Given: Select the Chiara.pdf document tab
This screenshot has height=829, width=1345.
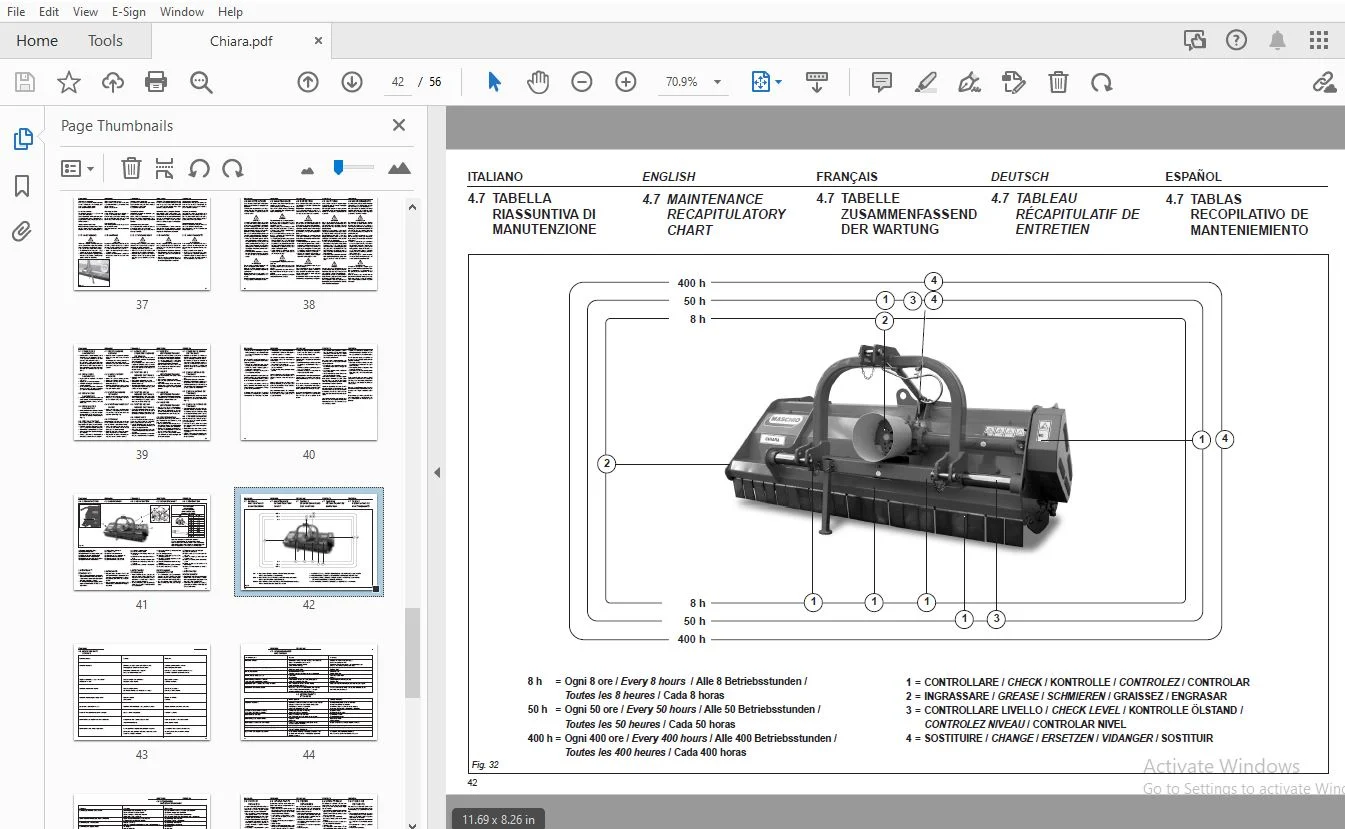Looking at the screenshot, I should click(241, 41).
